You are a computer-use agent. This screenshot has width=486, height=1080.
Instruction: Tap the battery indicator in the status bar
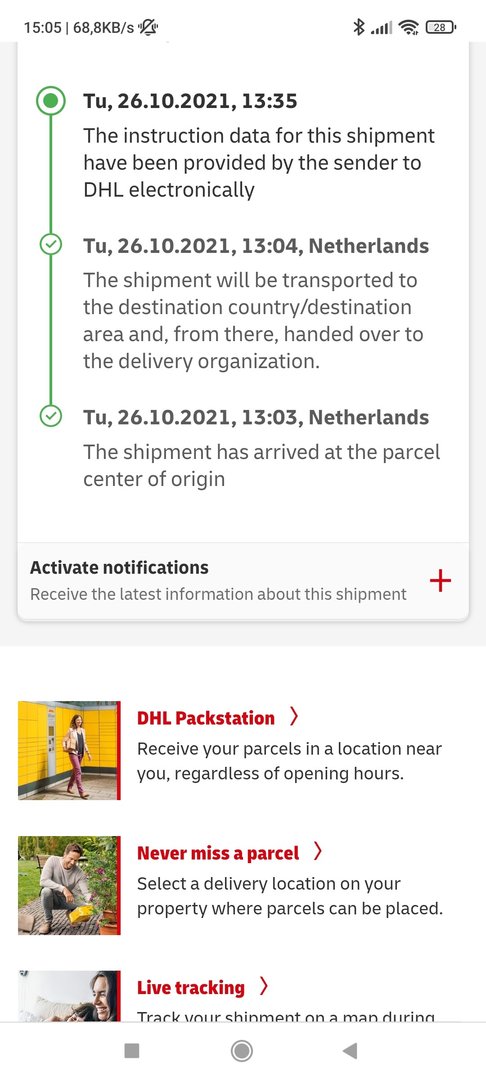[x=441, y=28]
